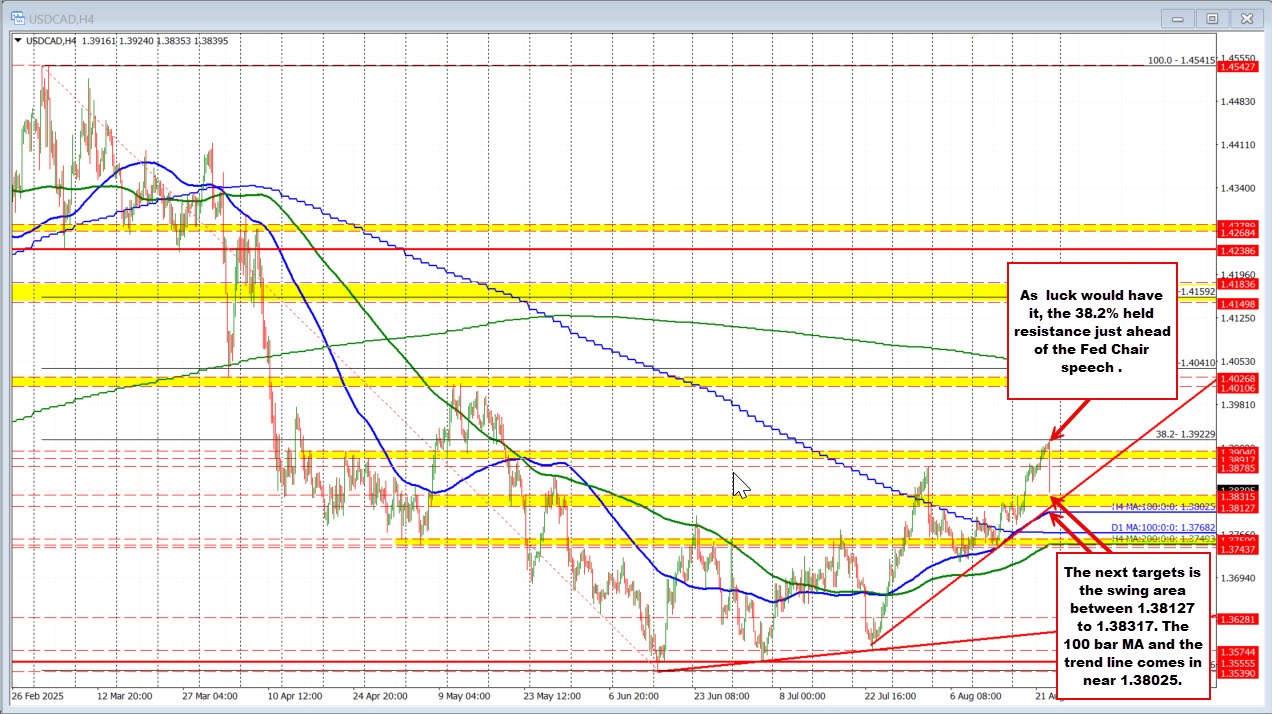The image size is (1272, 714).
Task: Expand the triangle beside USDCAD,H4 label
Action: click(15, 41)
